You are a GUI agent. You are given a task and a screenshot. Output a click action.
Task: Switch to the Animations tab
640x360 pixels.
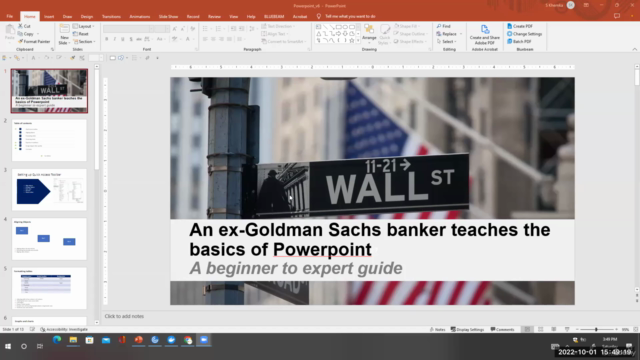(x=140, y=17)
